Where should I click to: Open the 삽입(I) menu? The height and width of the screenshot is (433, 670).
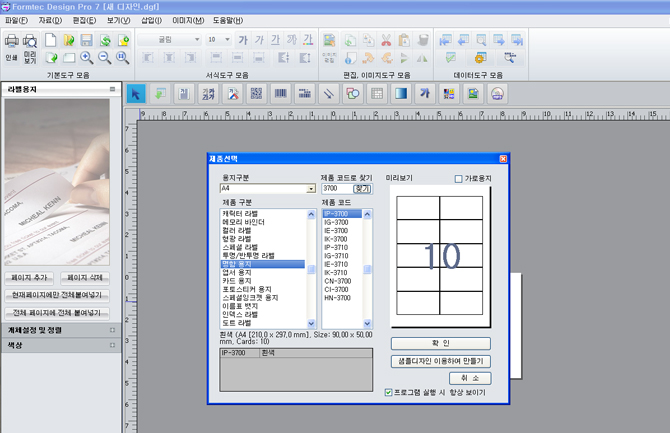pos(152,21)
